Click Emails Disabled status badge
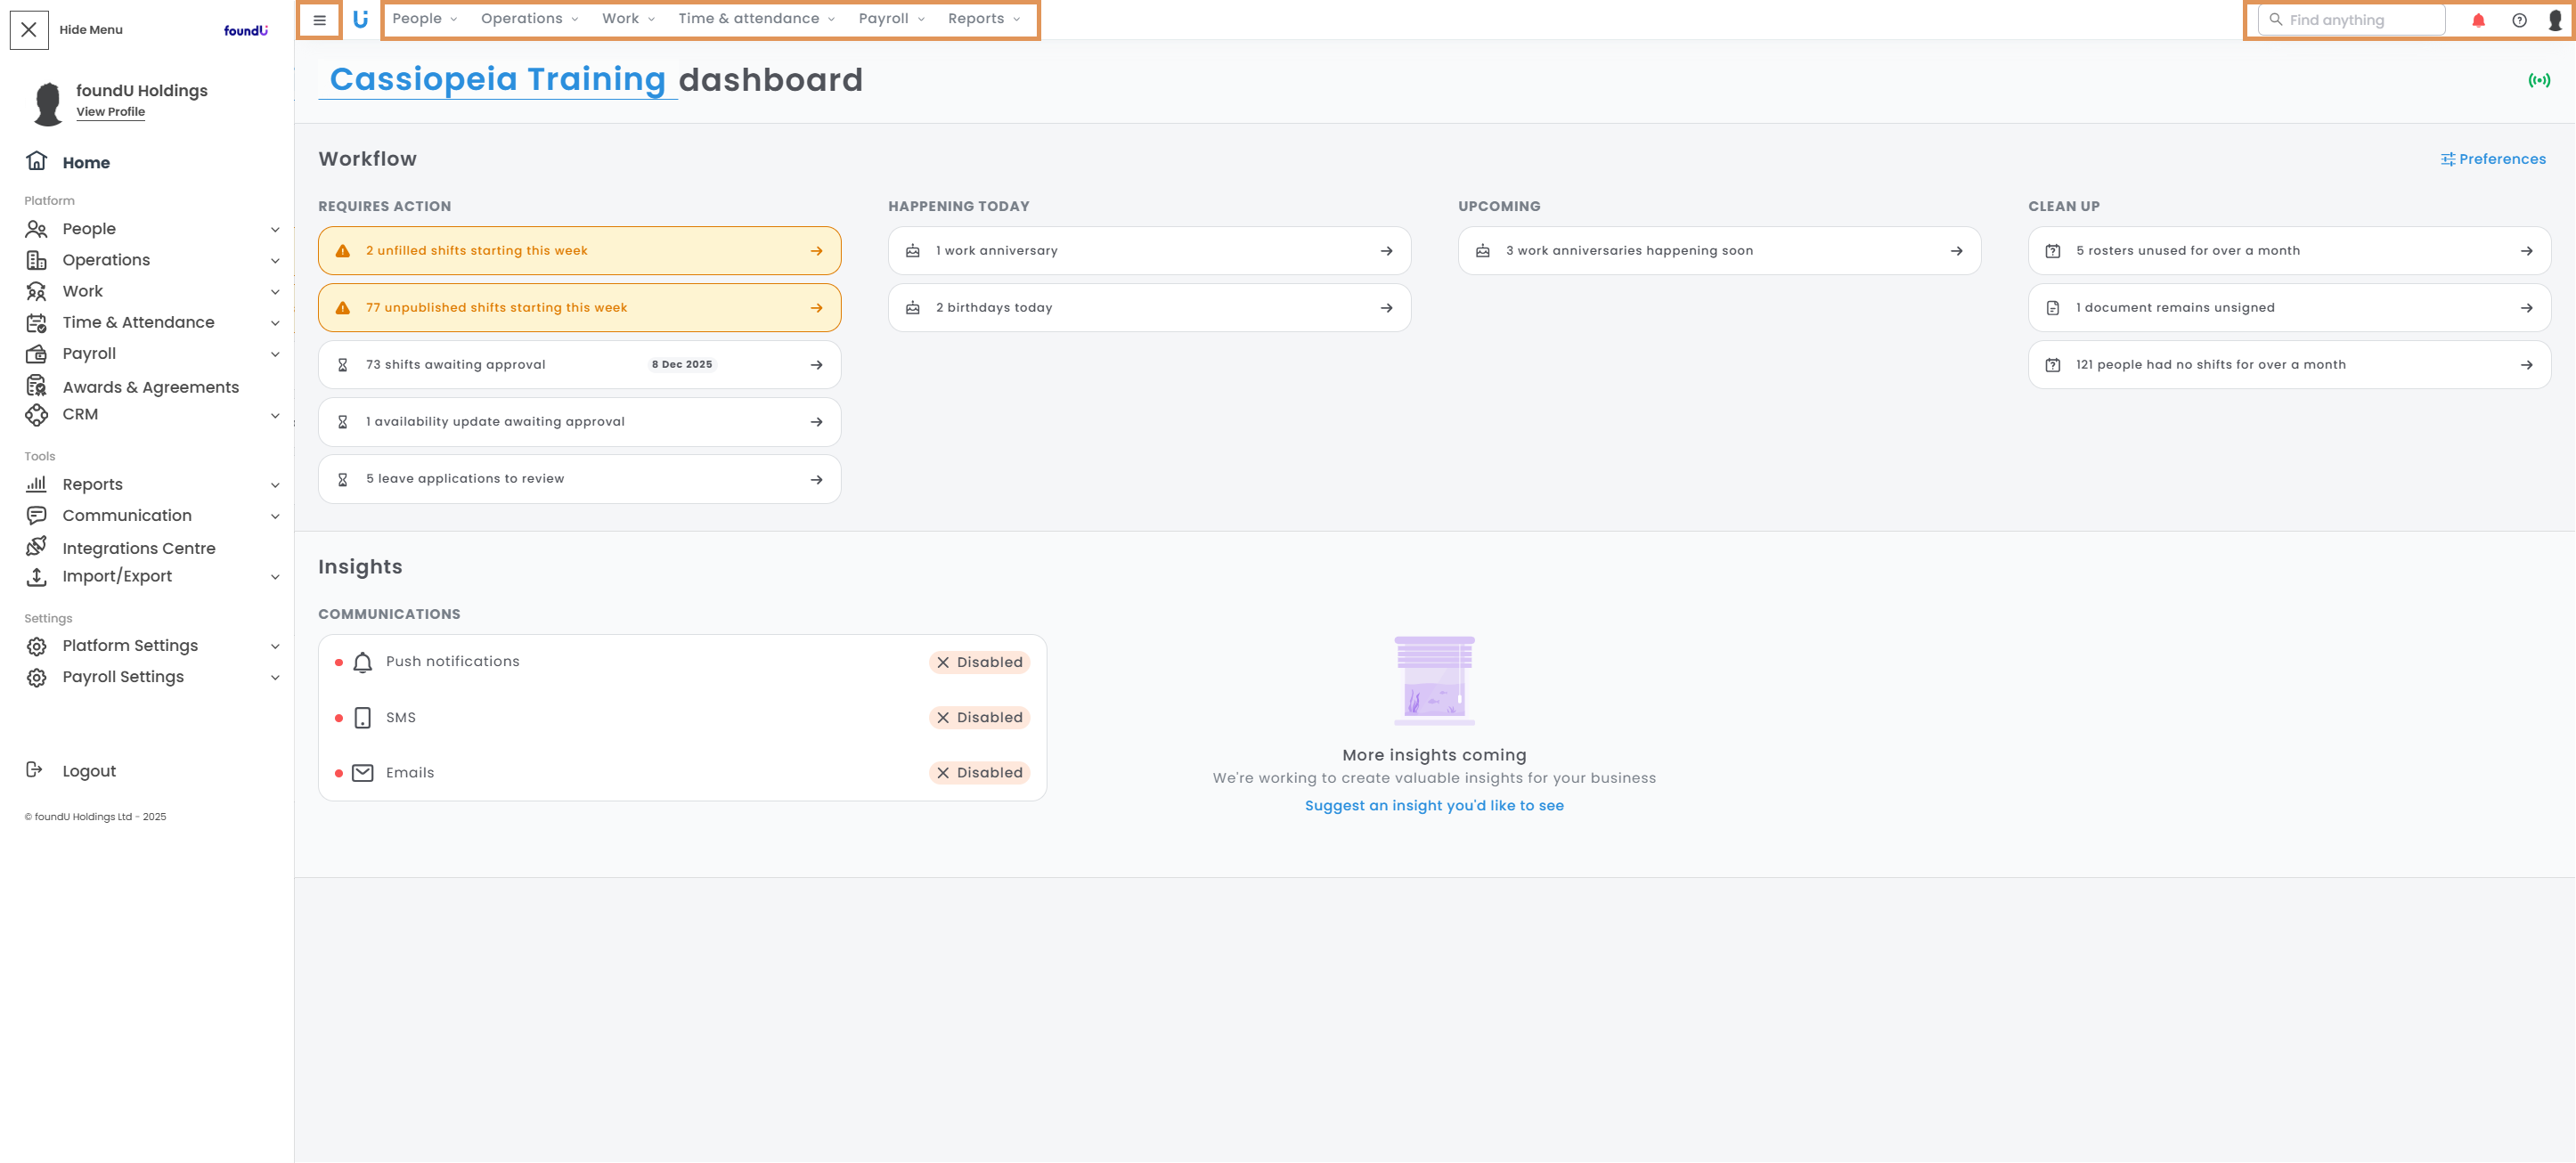This screenshot has height=1163, width=2576. pyautogui.click(x=979, y=772)
